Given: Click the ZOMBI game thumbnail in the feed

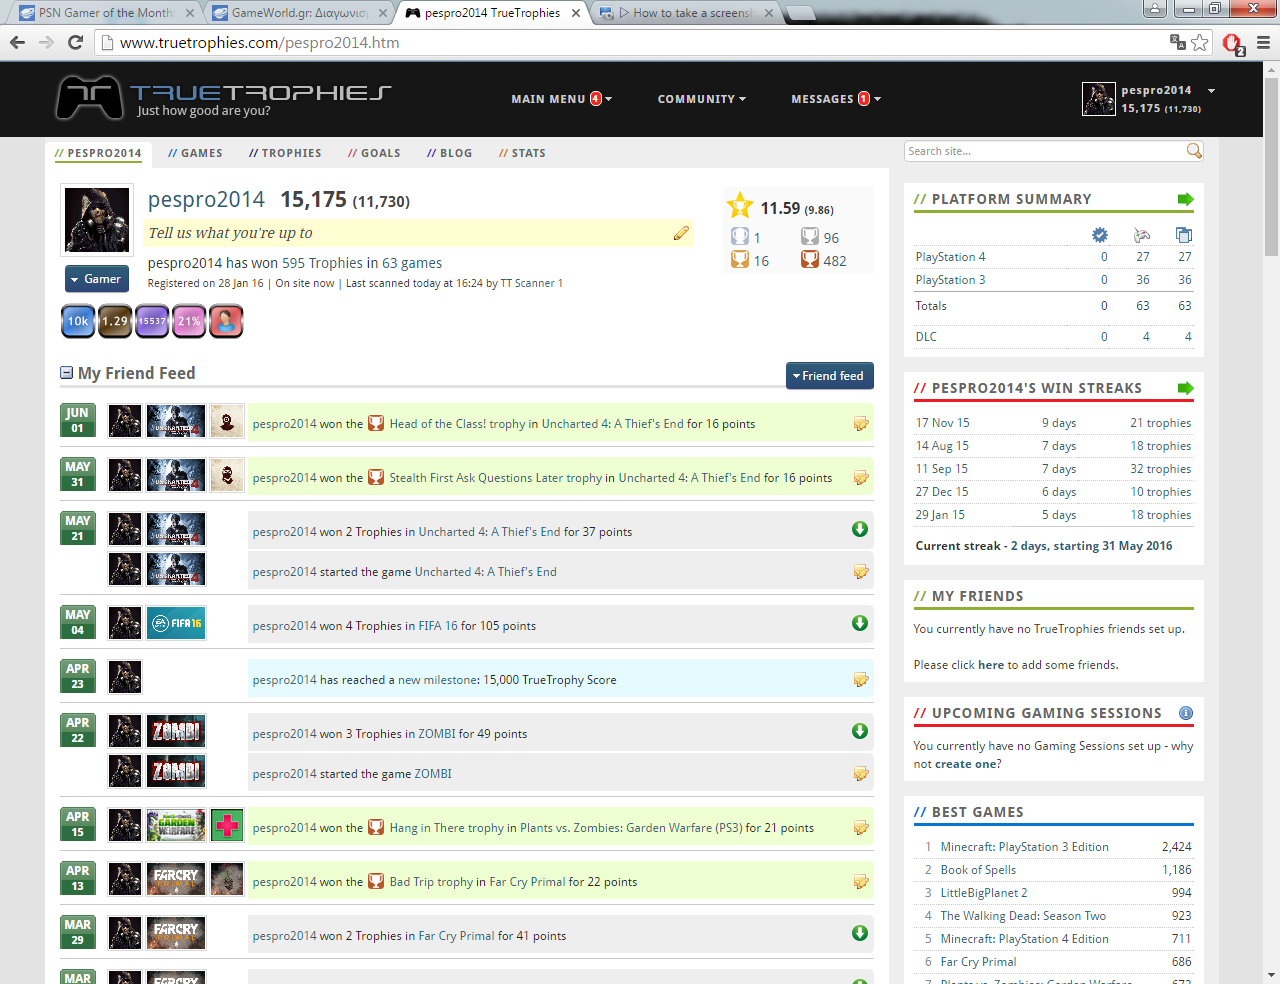Looking at the screenshot, I should pos(176,731).
